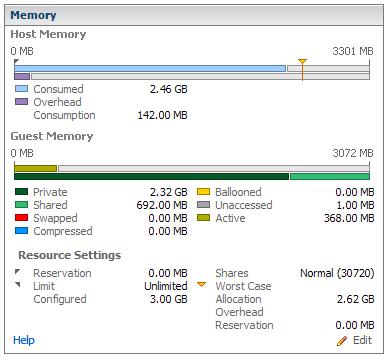392x362 pixels.
Task: Click the 1.00 MB unaccessed value
Action: pyautogui.click(x=355, y=205)
